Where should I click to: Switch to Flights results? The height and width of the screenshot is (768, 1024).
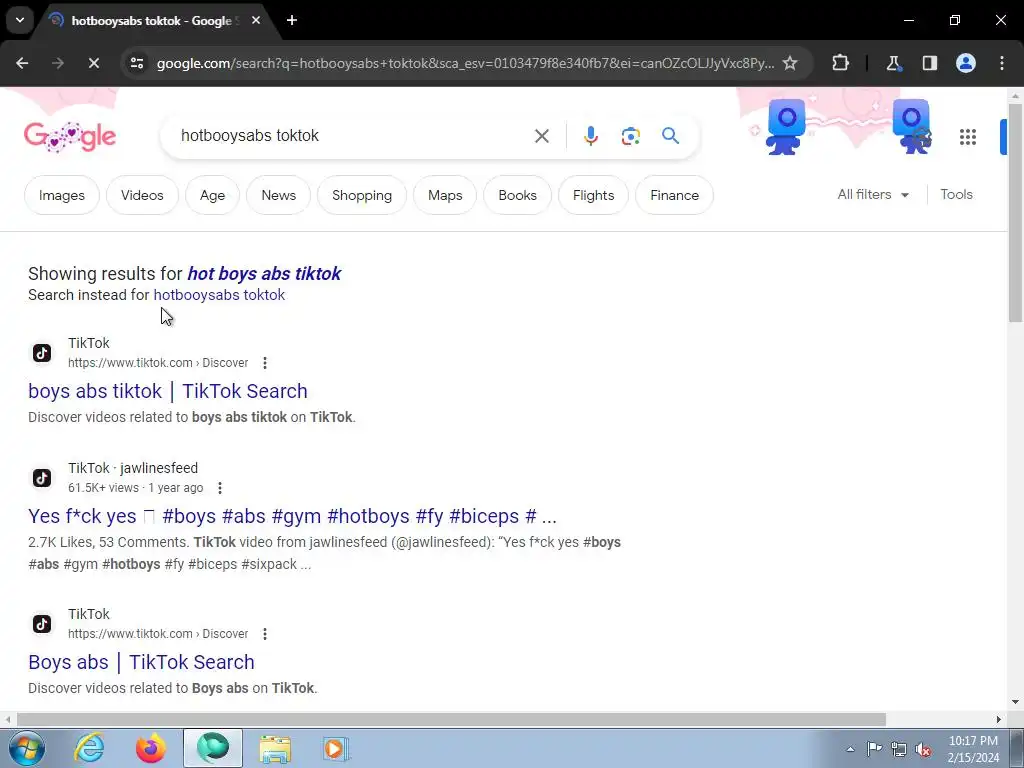pyautogui.click(x=594, y=195)
